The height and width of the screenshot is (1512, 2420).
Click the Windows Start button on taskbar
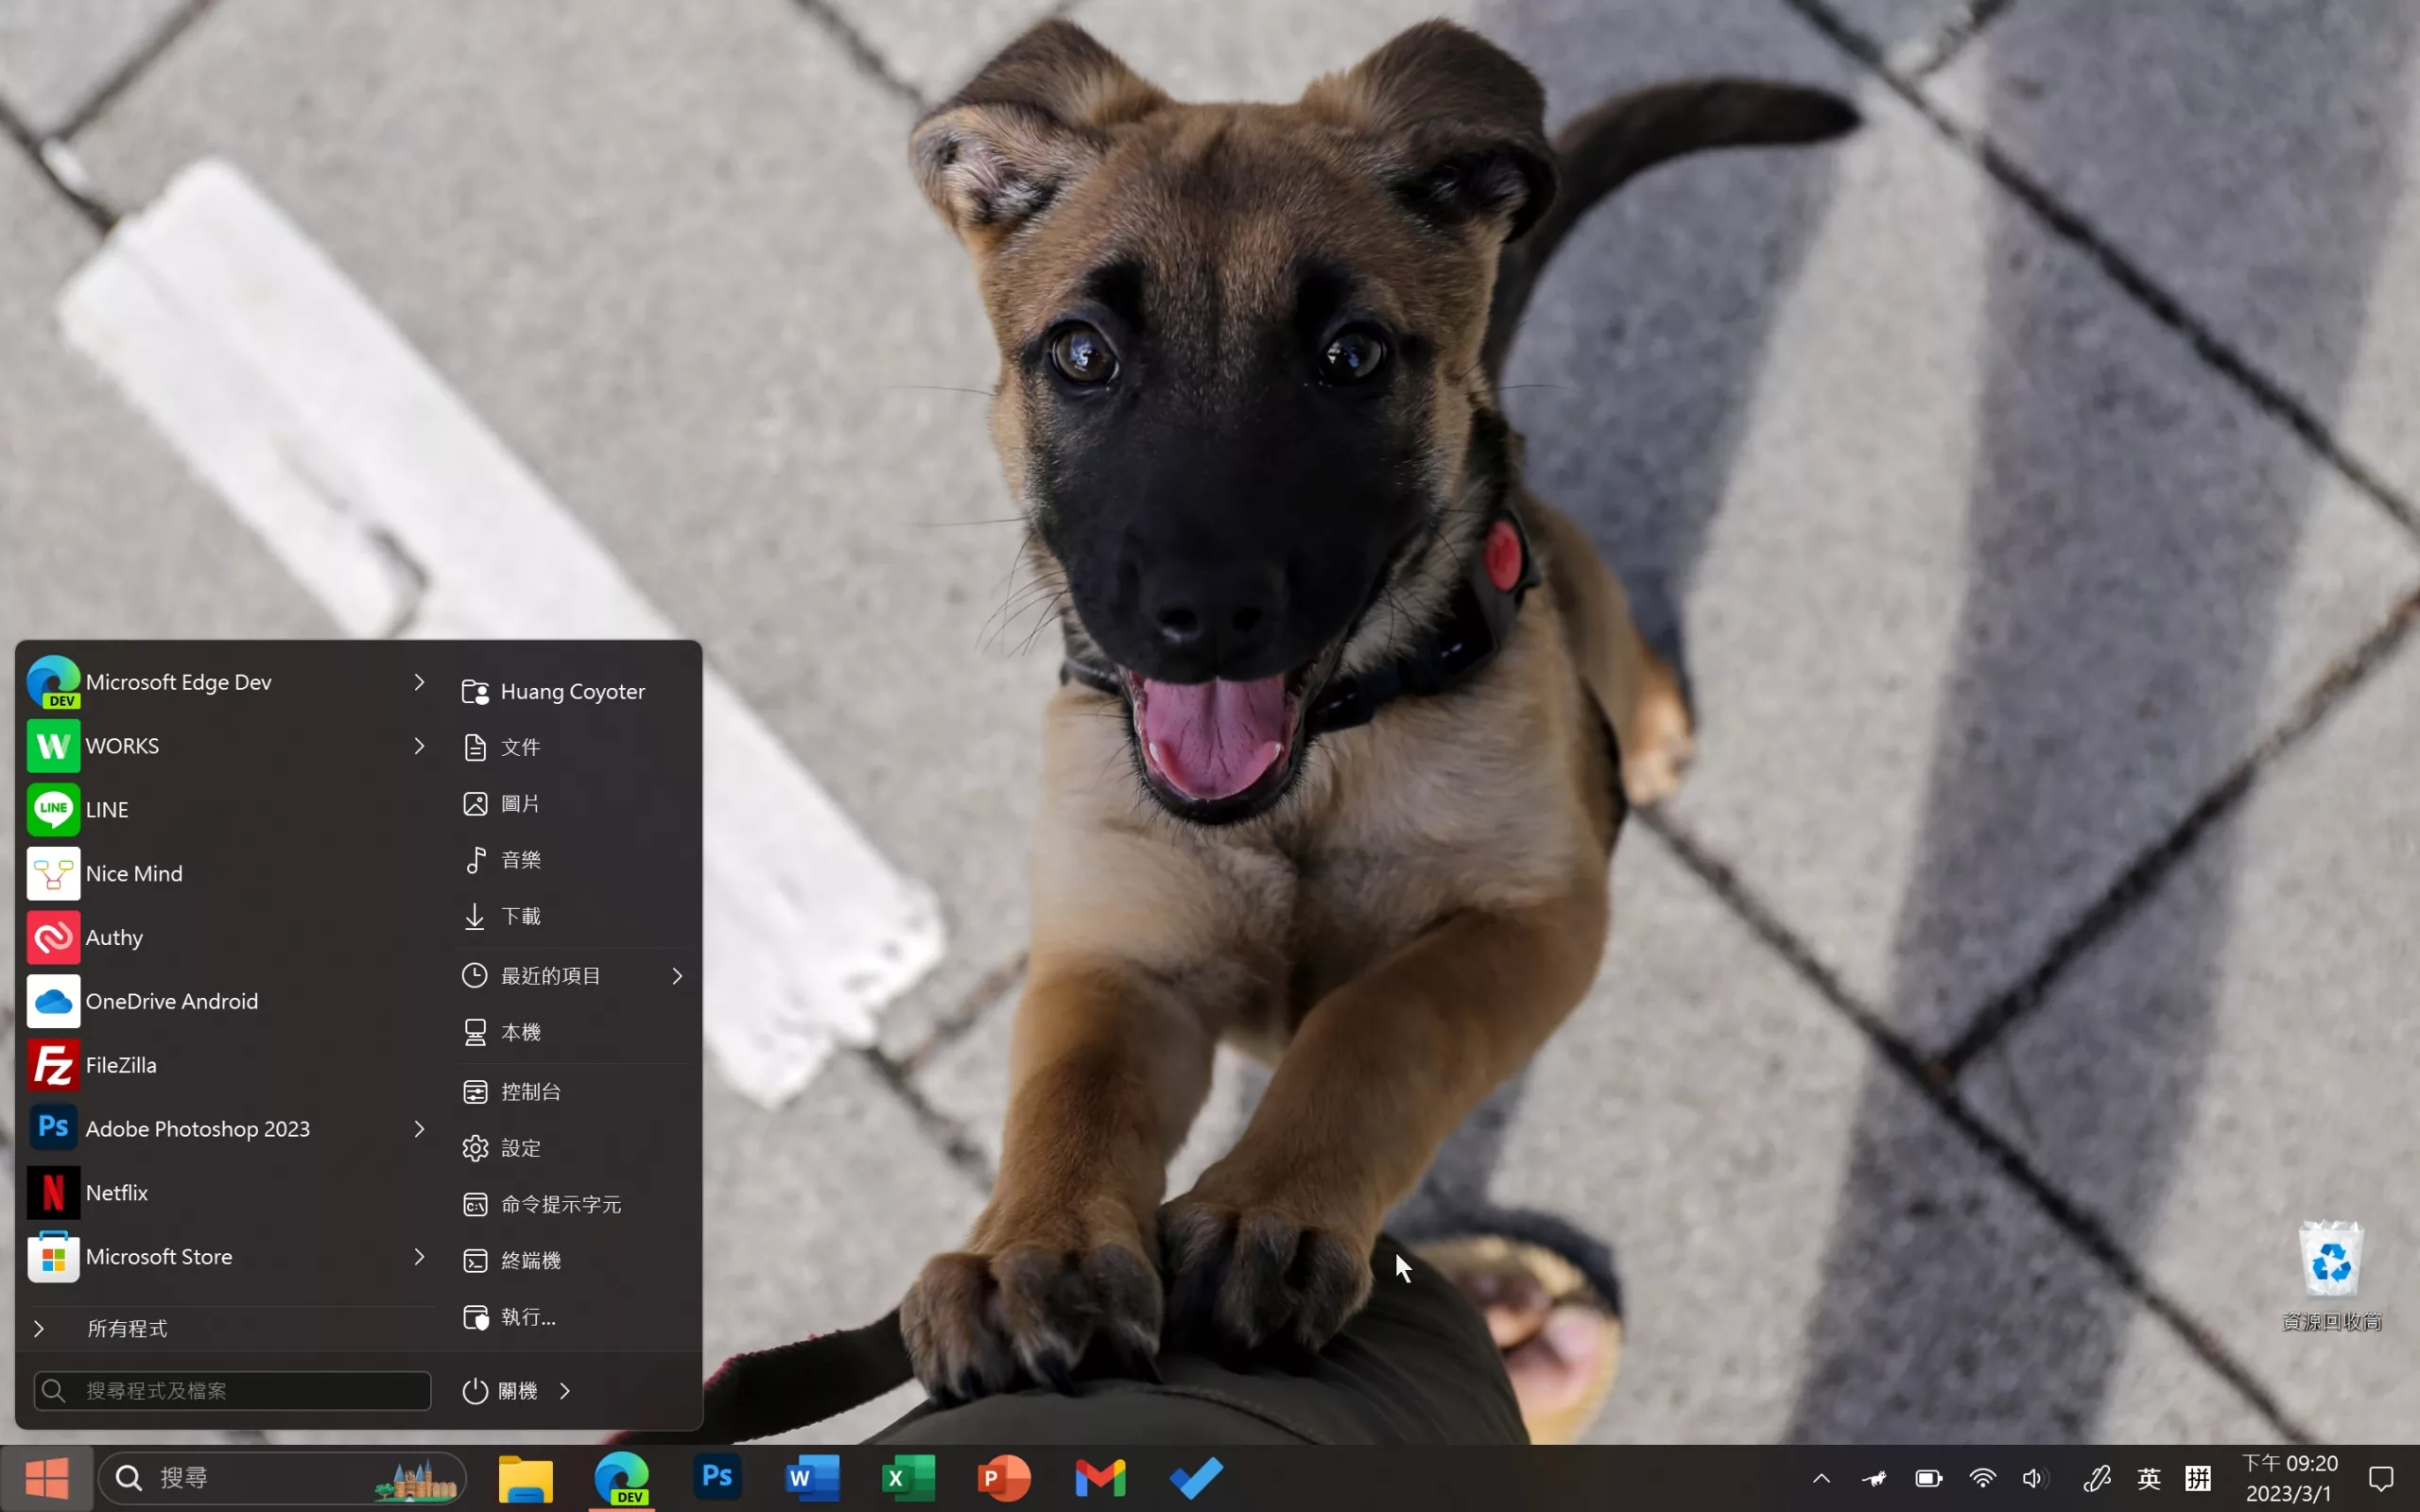click(47, 1478)
